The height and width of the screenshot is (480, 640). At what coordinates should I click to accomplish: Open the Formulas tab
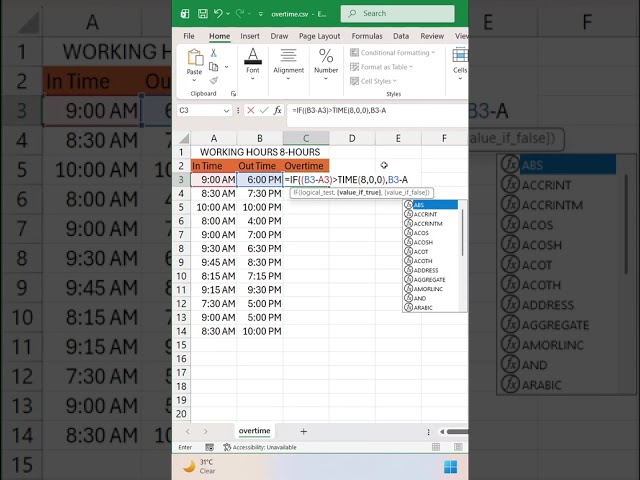[367, 36]
